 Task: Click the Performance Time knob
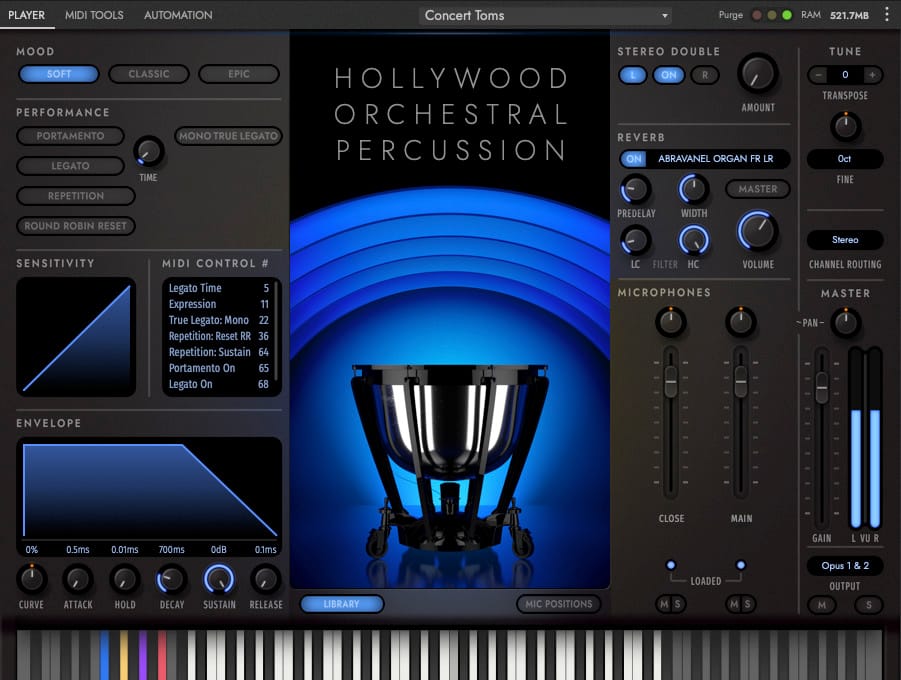(x=148, y=152)
